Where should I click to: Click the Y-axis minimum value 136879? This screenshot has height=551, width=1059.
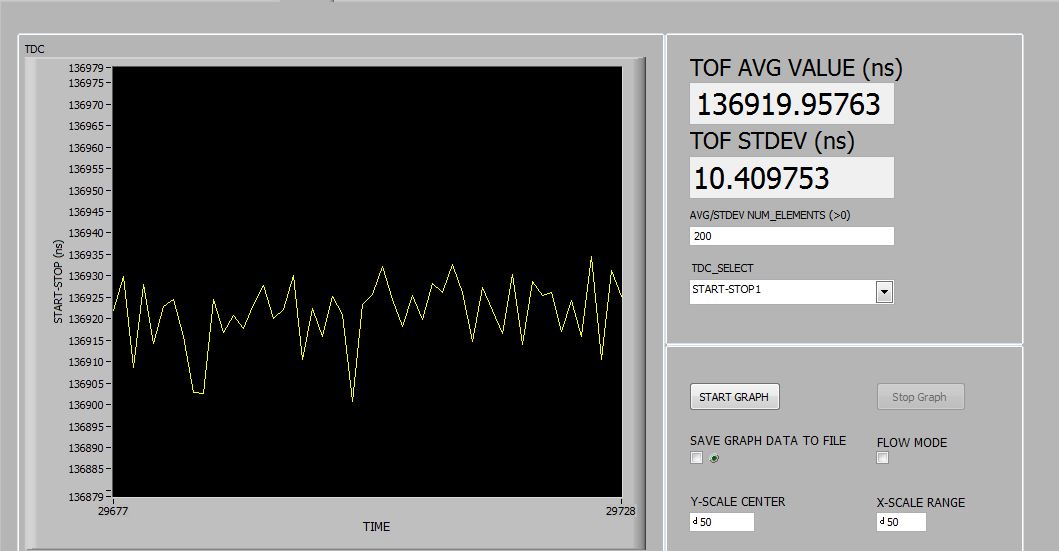click(x=86, y=497)
